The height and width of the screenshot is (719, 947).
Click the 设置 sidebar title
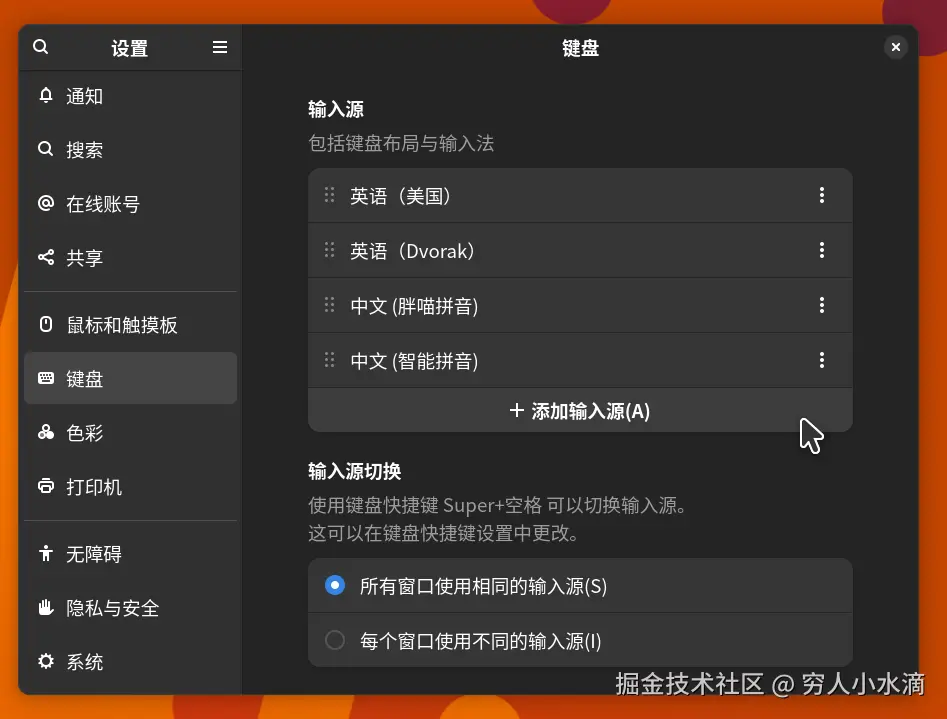click(x=130, y=48)
